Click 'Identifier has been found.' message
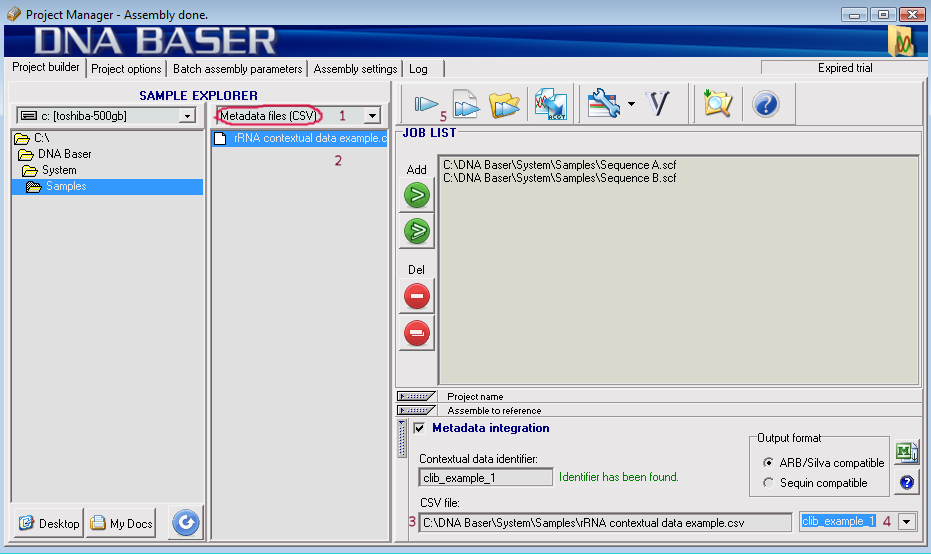Viewport: 931px width, 554px height. point(619,477)
